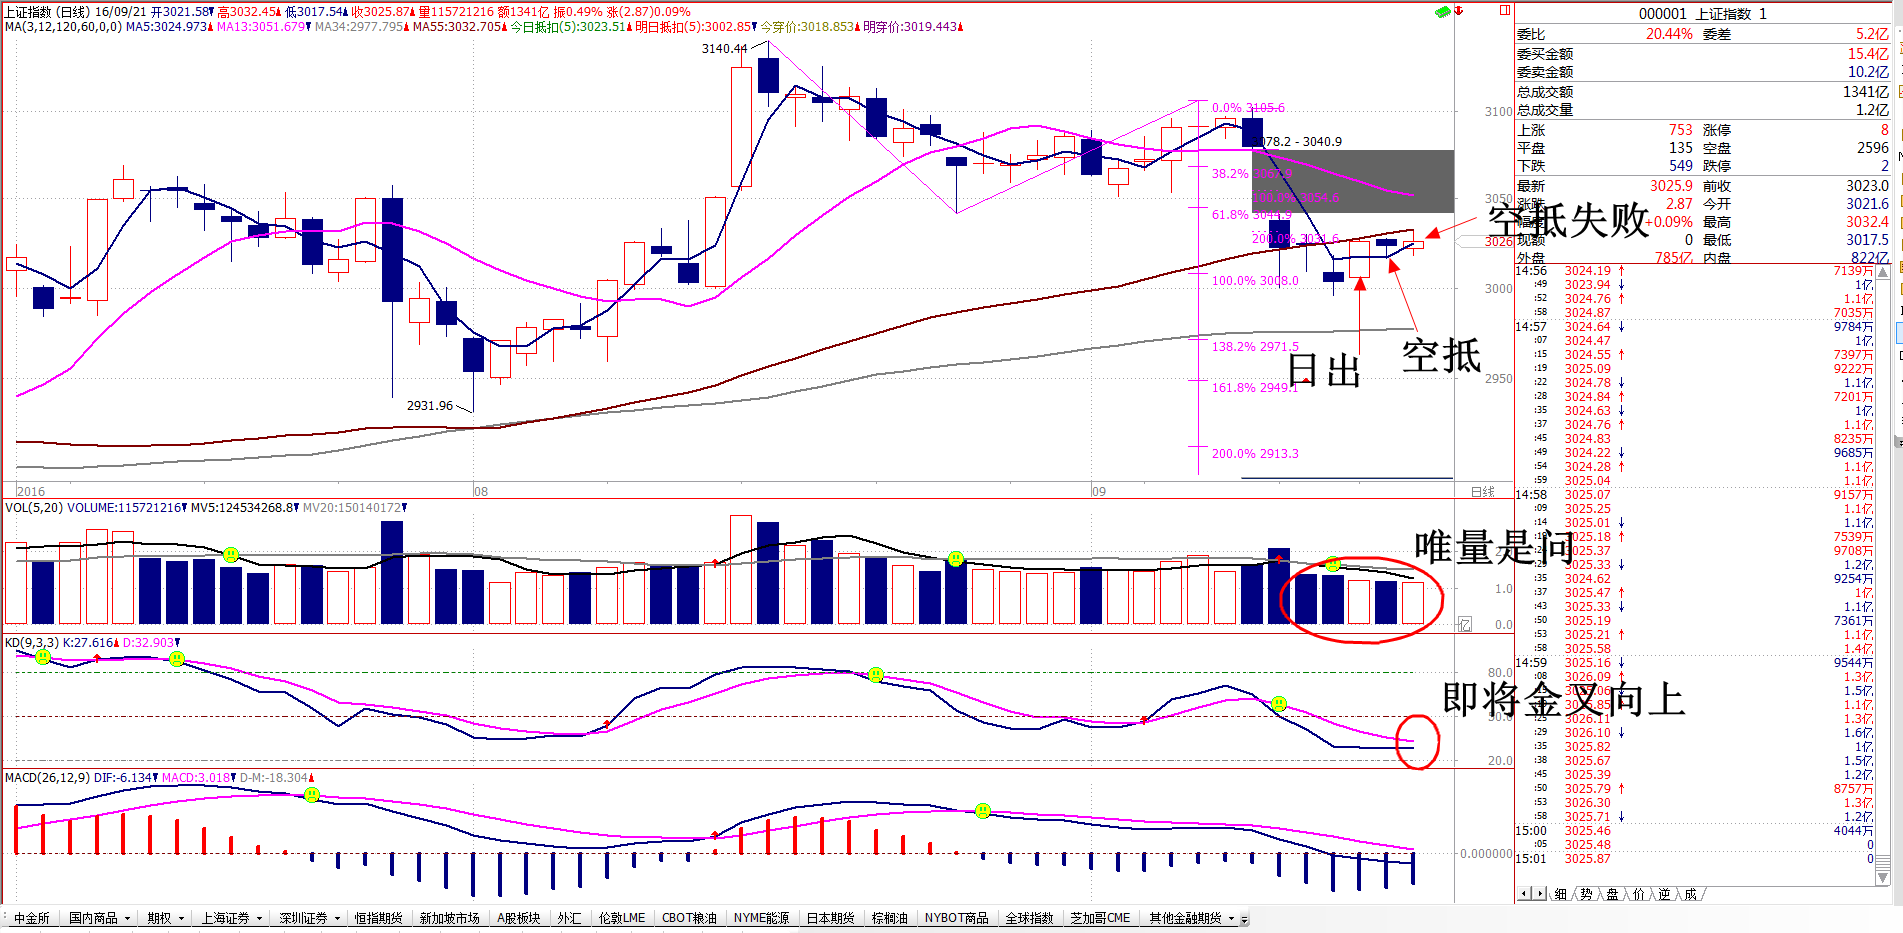Click the 最高 value 3032.4
1903x933 pixels.
(1867, 222)
